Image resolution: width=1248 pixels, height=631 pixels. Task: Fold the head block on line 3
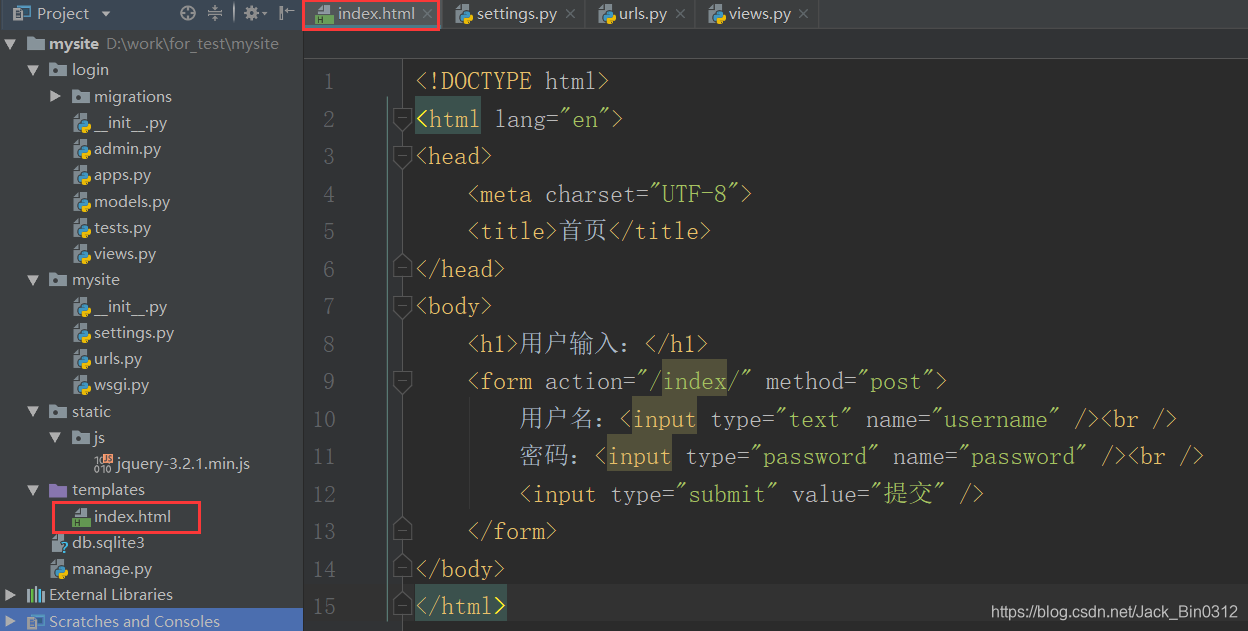402,156
